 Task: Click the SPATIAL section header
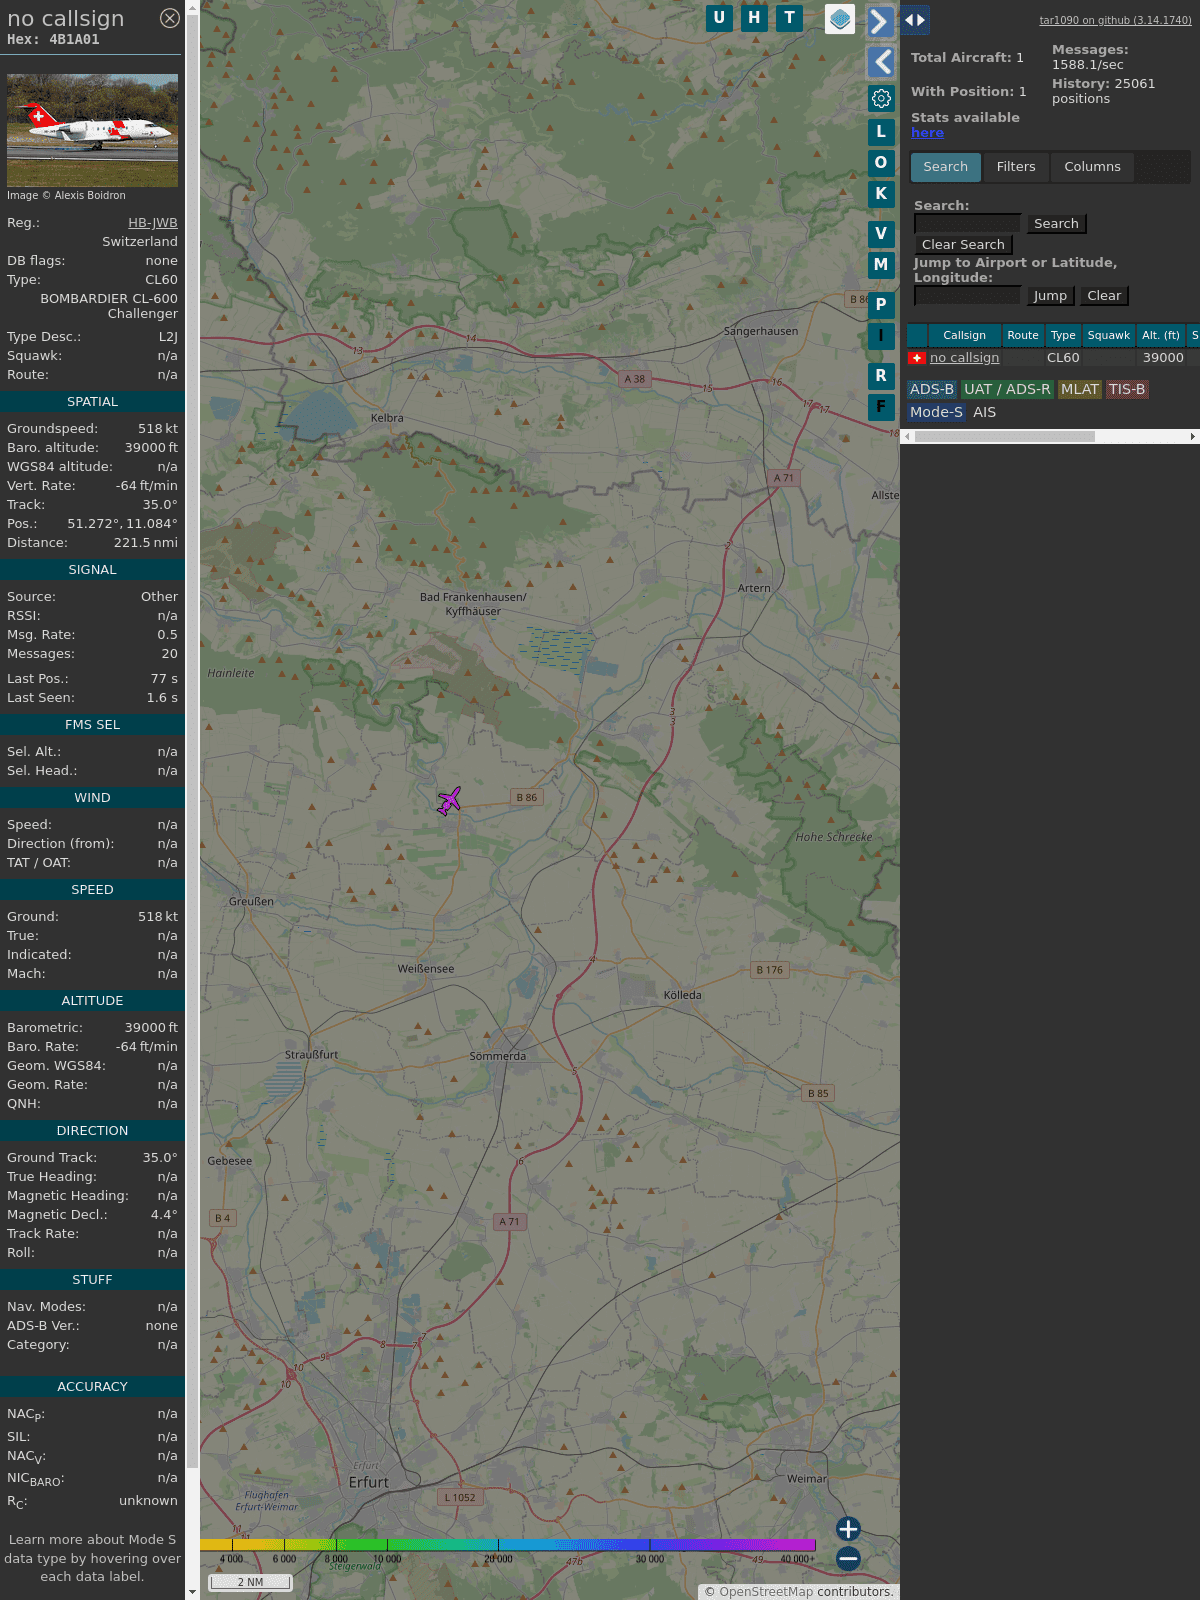pyautogui.click(x=92, y=401)
